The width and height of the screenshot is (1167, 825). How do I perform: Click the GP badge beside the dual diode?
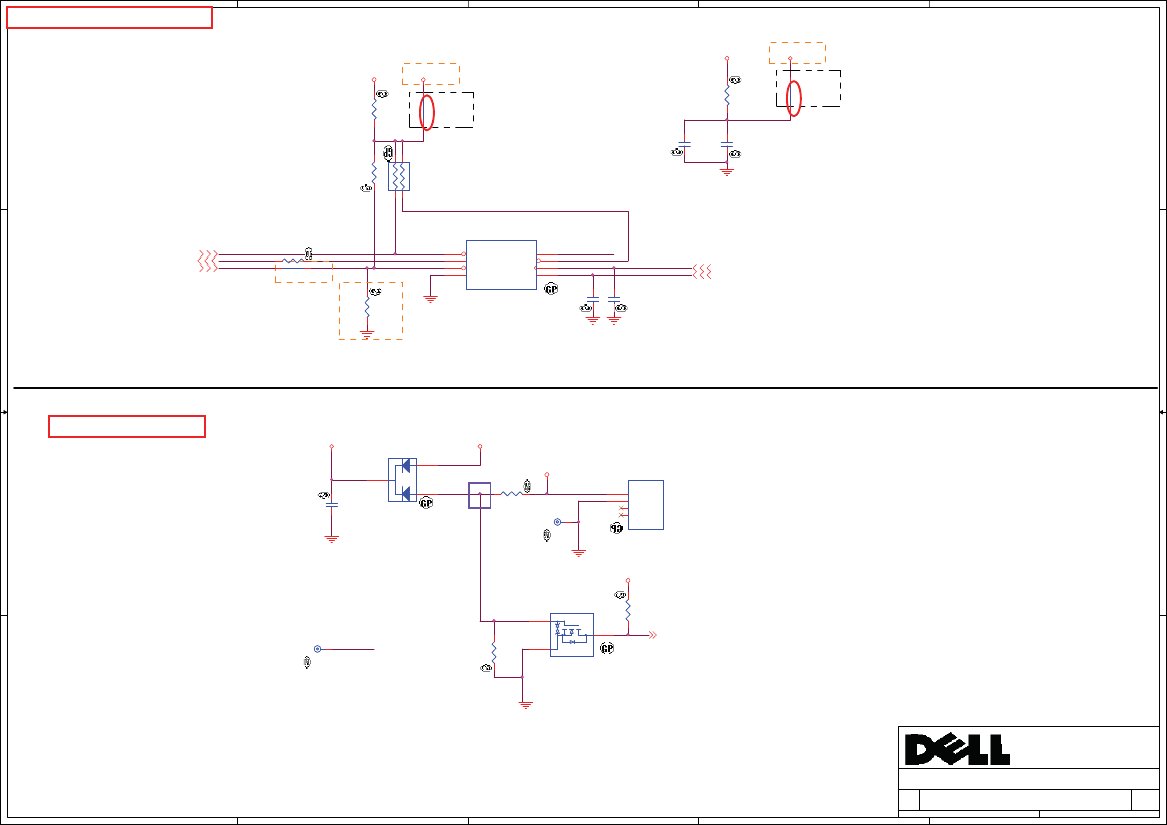(426, 503)
